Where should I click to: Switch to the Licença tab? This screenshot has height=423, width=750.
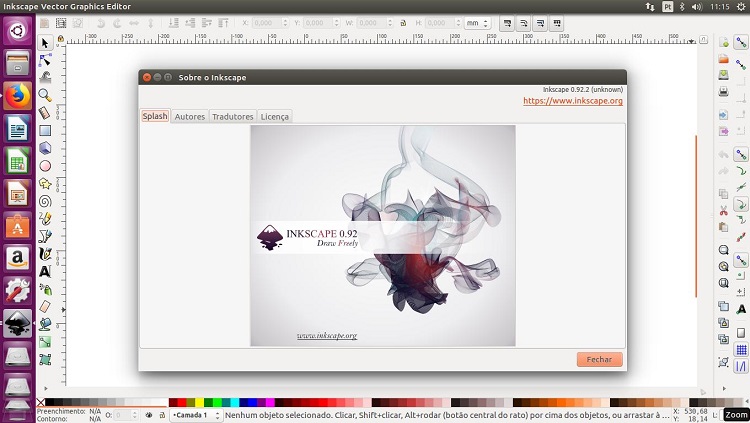coord(275,116)
